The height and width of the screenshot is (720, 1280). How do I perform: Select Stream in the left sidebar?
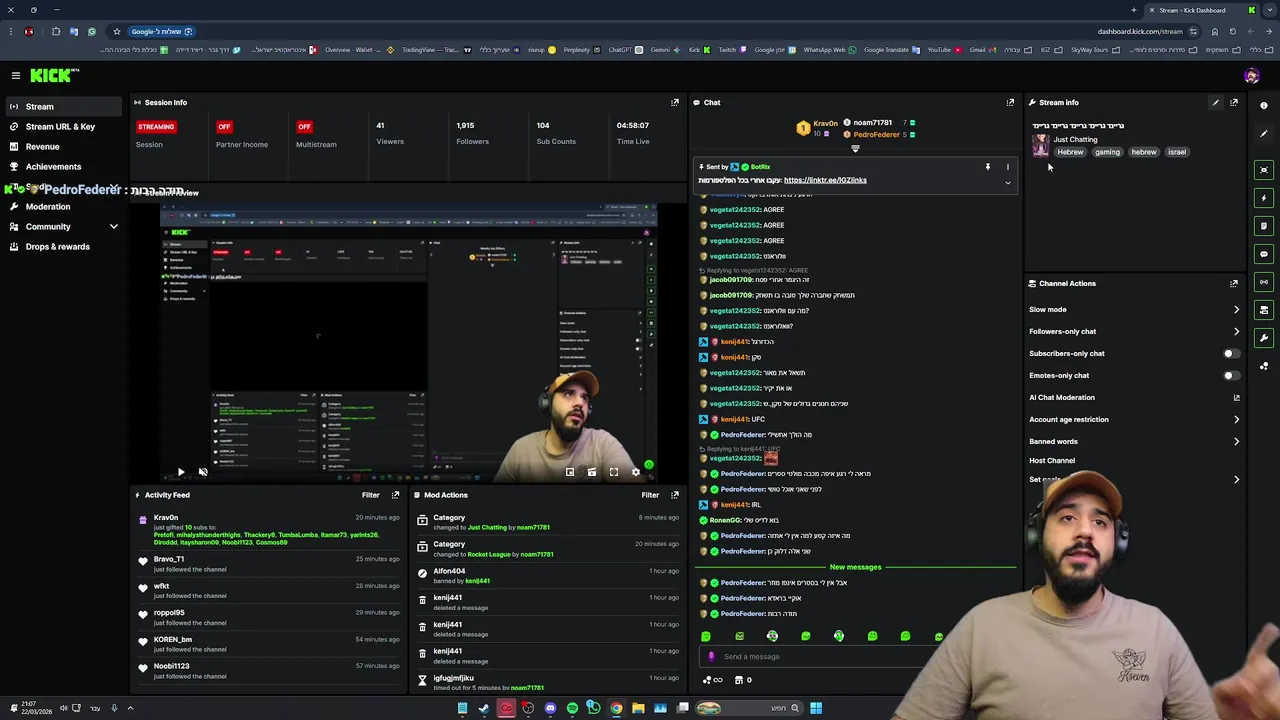(x=64, y=107)
